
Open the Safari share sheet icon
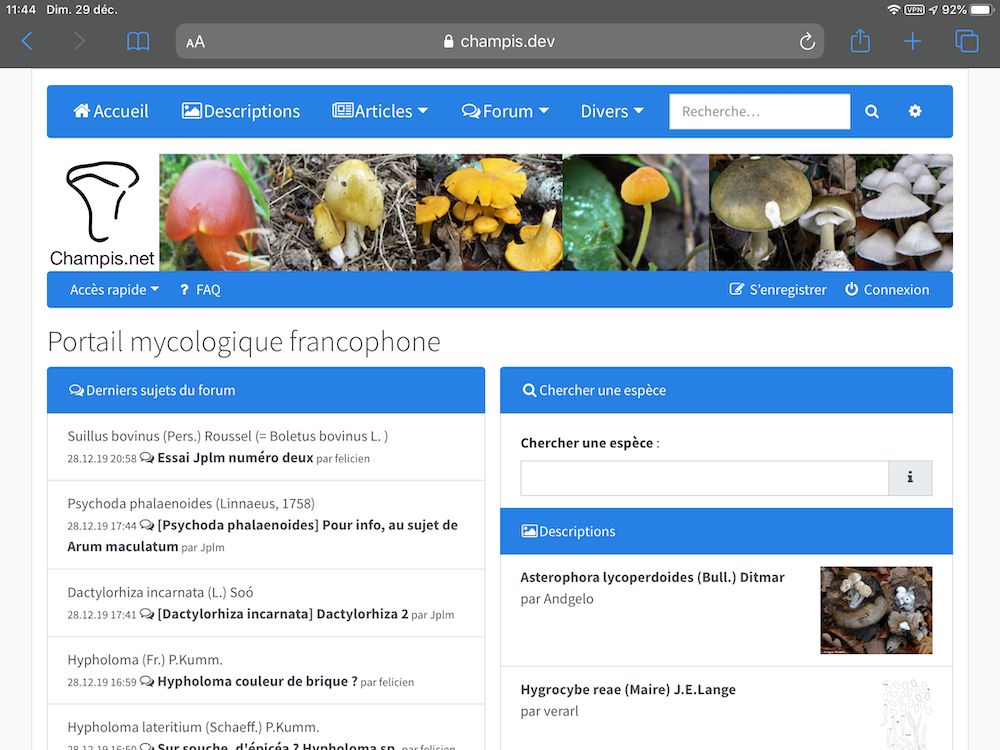pos(860,41)
